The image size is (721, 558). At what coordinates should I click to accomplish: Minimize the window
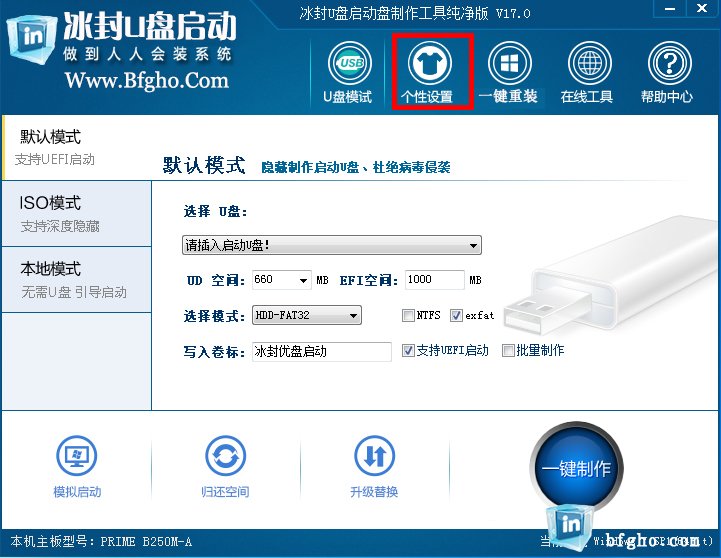[670, 8]
